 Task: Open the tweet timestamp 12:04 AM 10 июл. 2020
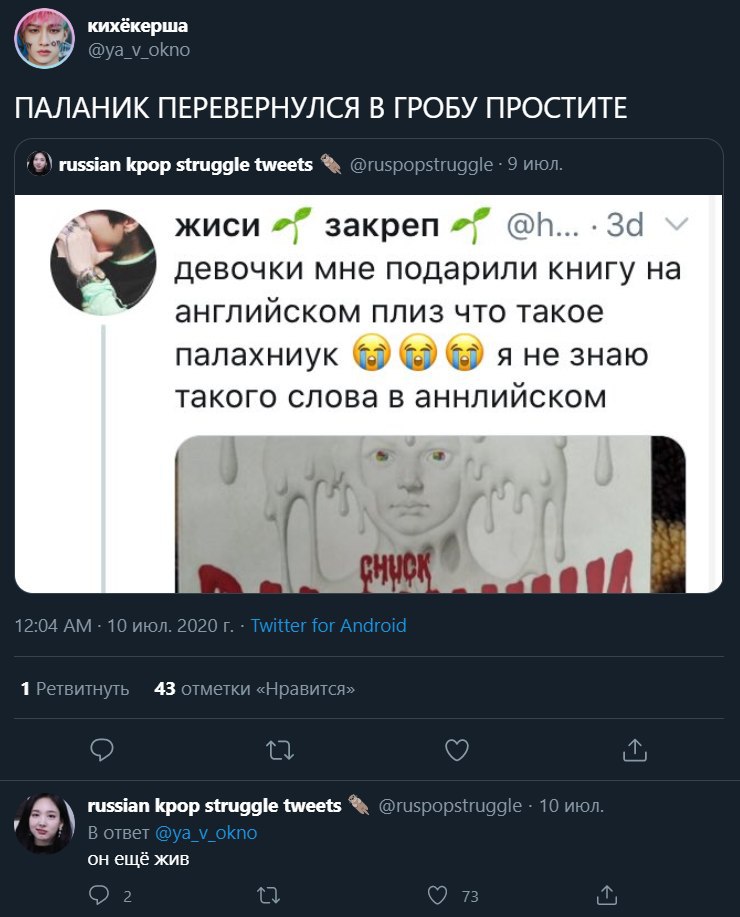coord(124,626)
